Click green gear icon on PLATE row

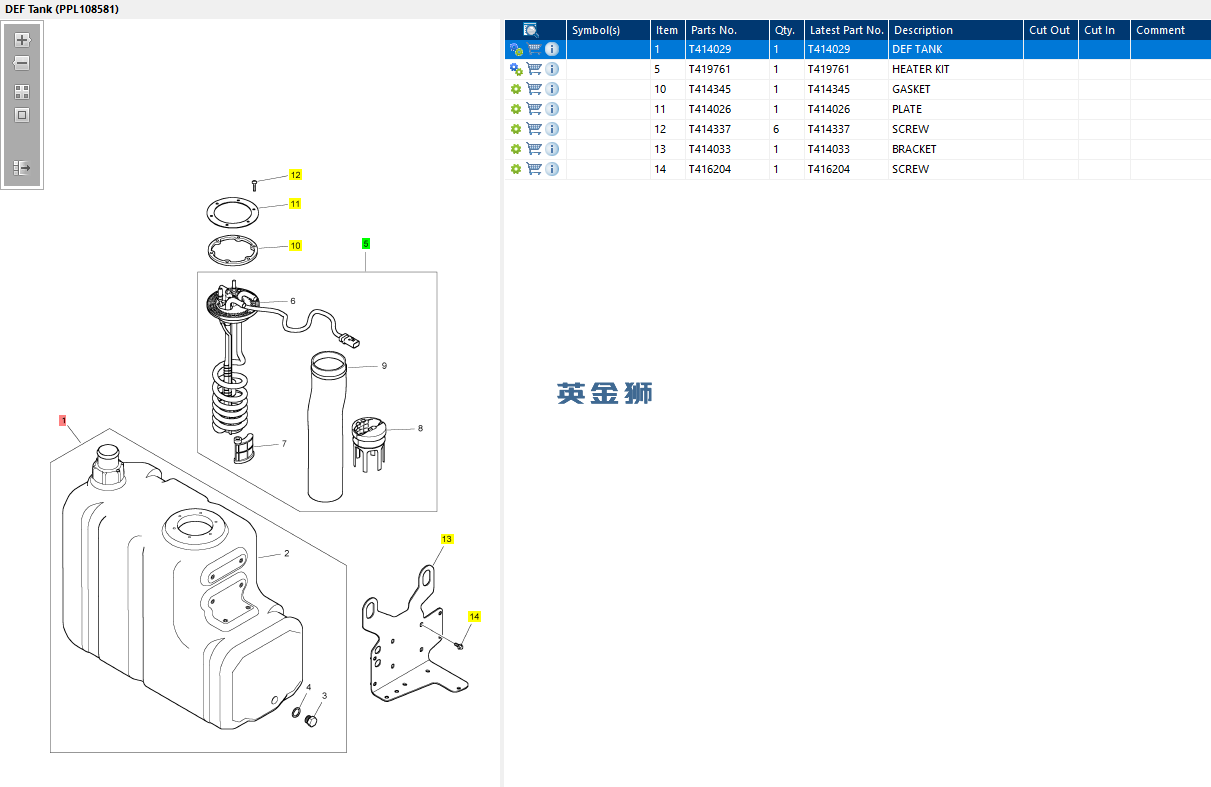coord(516,109)
